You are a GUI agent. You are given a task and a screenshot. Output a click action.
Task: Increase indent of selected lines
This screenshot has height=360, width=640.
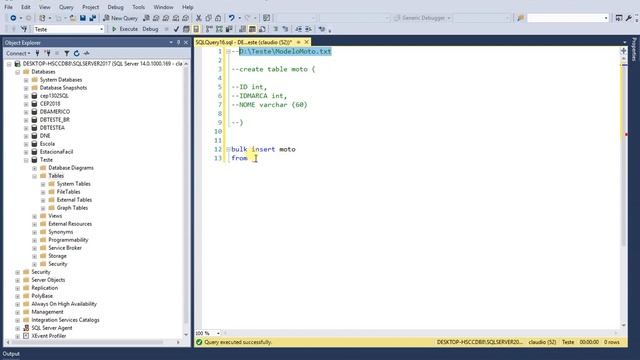pos(309,29)
